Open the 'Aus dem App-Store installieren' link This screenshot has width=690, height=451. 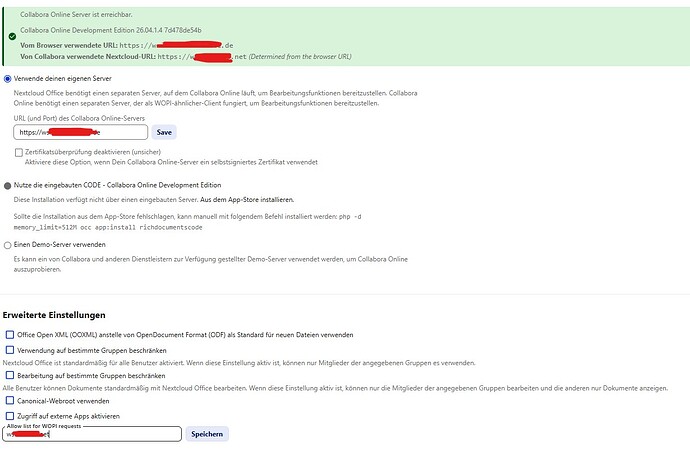[x=247, y=200]
